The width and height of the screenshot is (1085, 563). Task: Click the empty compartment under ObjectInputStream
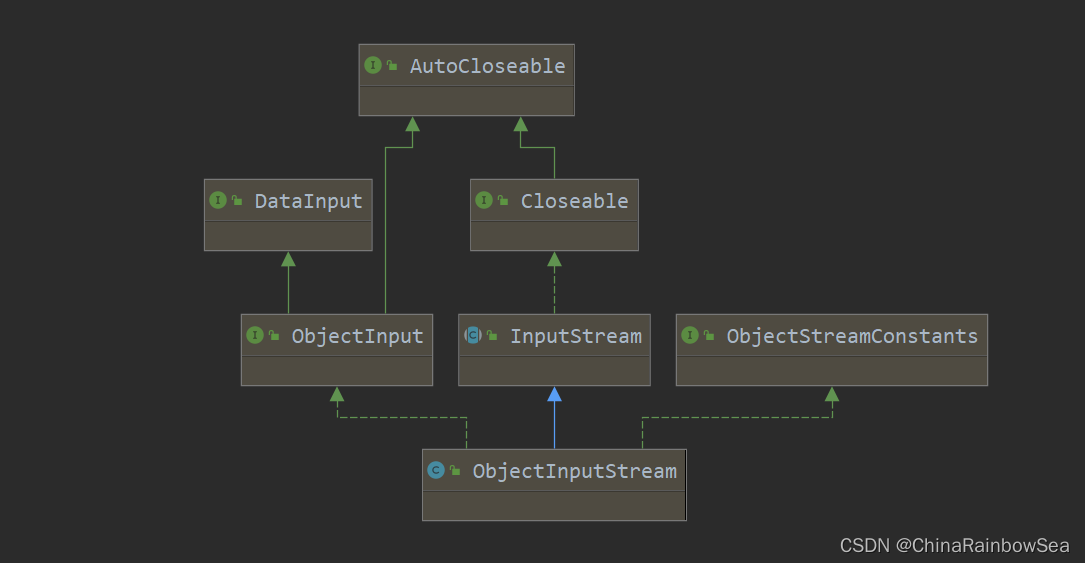click(x=554, y=505)
